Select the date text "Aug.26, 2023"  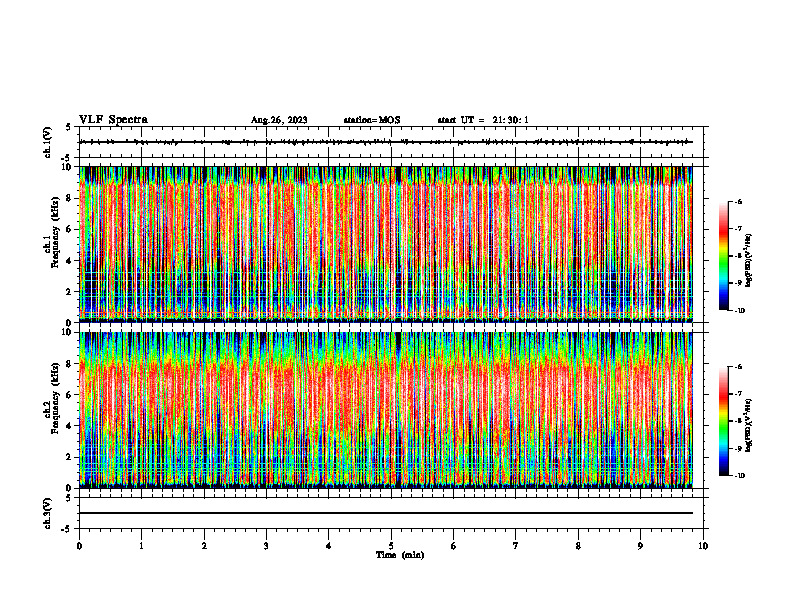click(279, 120)
